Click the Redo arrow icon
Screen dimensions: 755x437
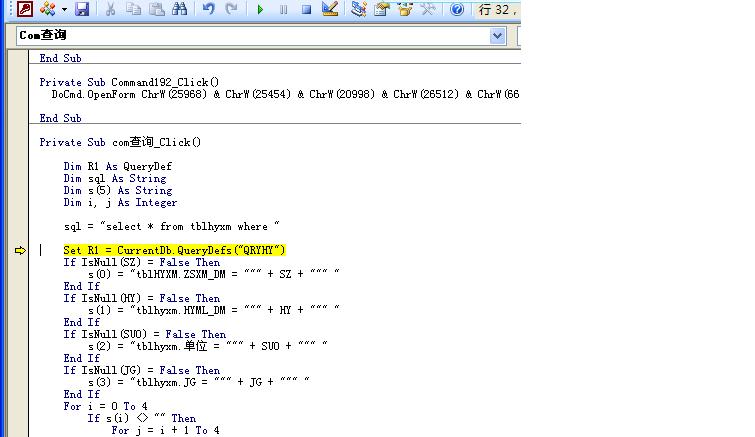coord(232,9)
